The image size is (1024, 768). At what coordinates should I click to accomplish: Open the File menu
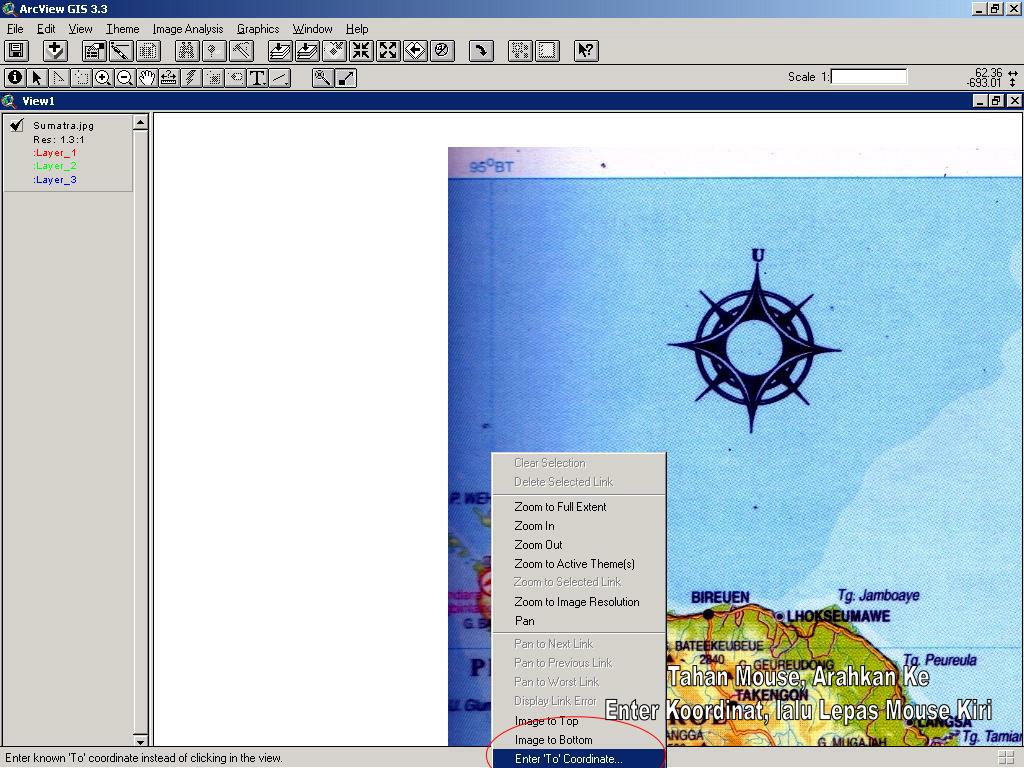[x=15, y=29]
